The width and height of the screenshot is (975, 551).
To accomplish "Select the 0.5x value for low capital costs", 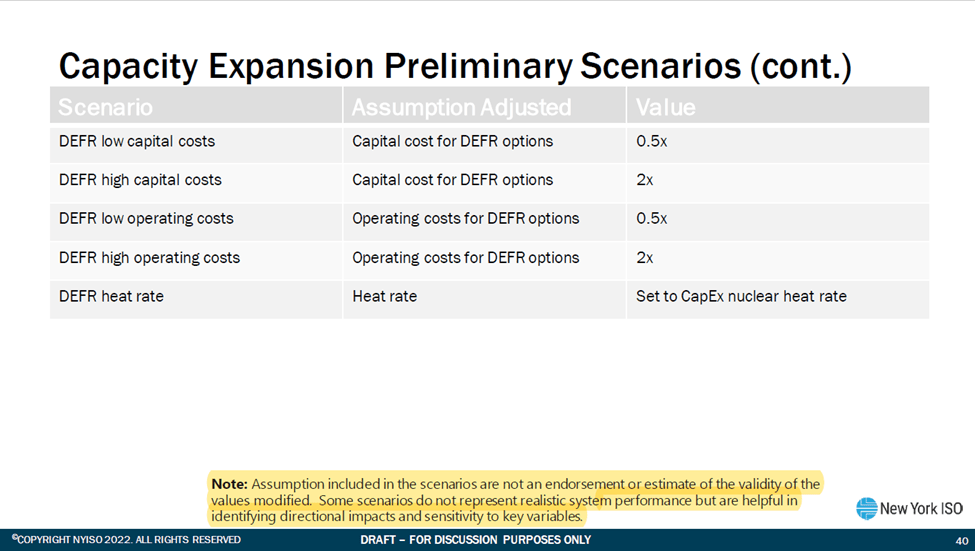I will coord(651,141).
